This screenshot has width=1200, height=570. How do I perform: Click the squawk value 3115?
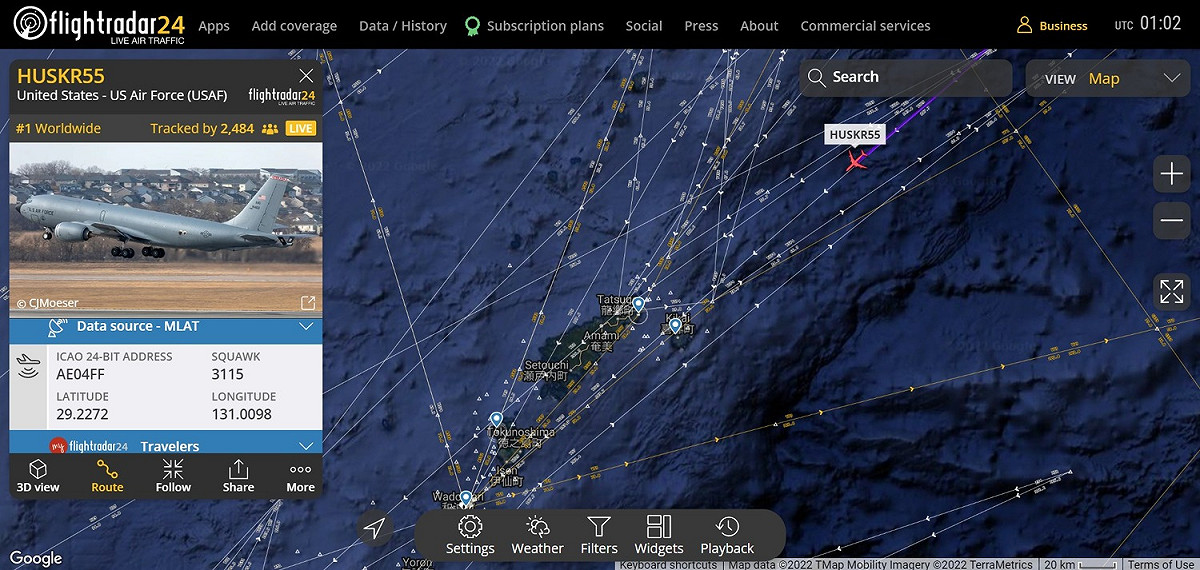[x=227, y=374]
